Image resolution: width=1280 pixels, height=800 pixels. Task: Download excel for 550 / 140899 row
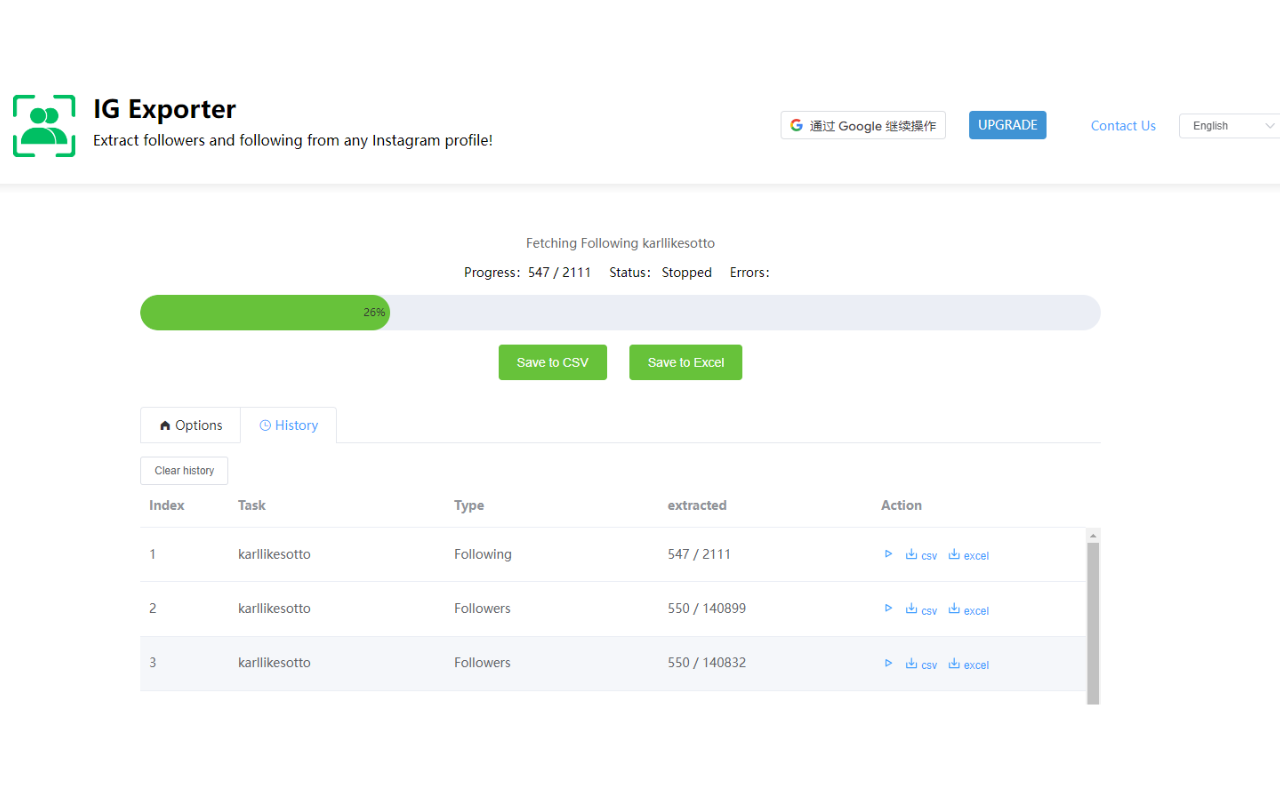click(x=968, y=609)
